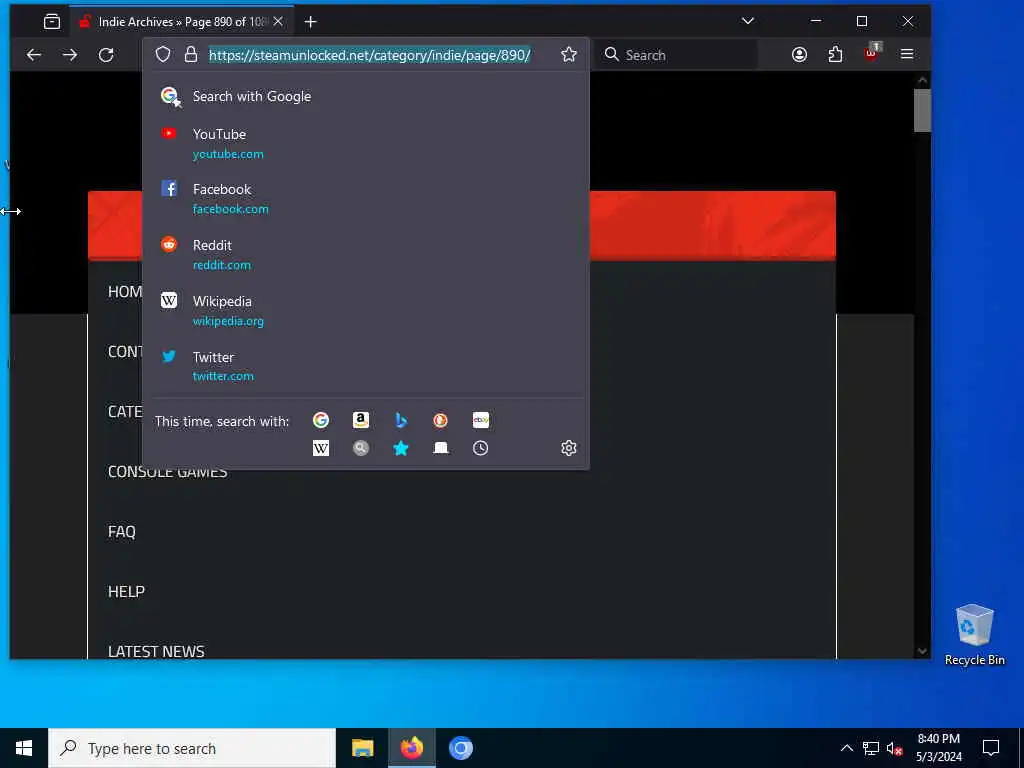List all tabs dropdown arrow

(748, 21)
